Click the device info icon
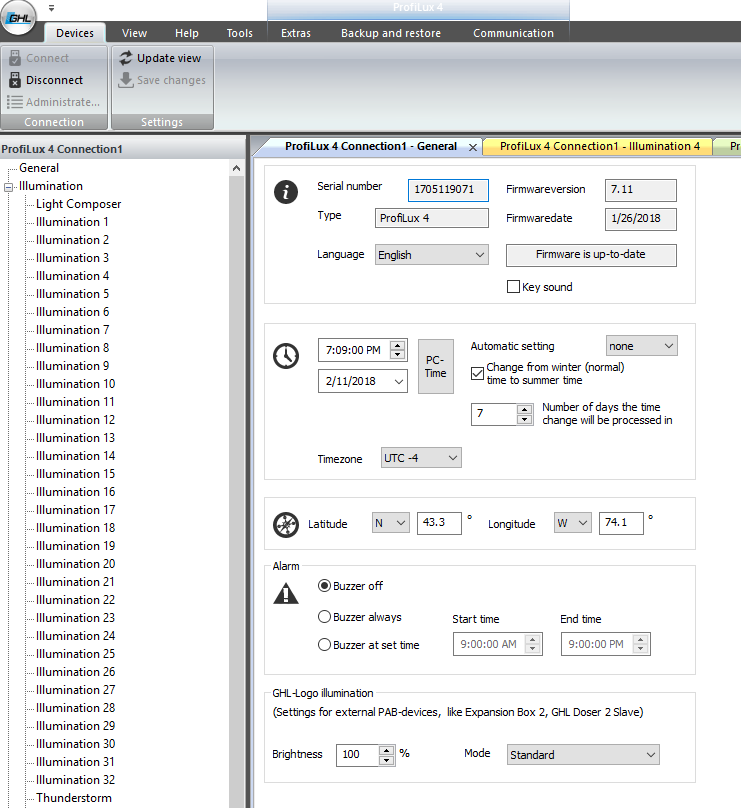The height and width of the screenshot is (808, 741). point(286,192)
